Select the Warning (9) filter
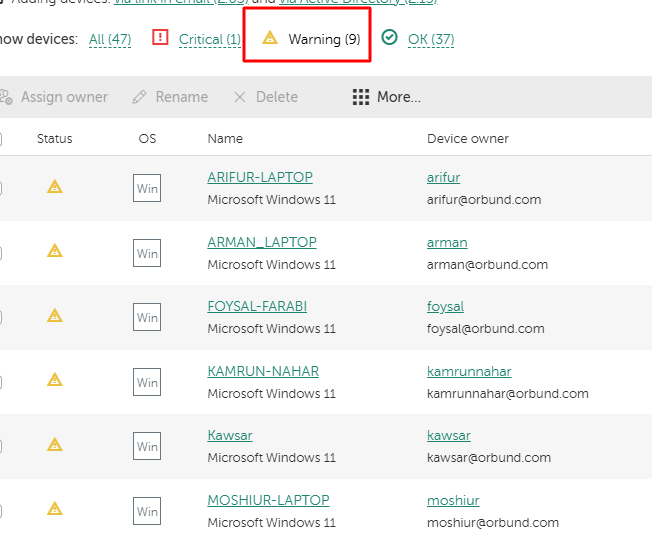 [324, 39]
